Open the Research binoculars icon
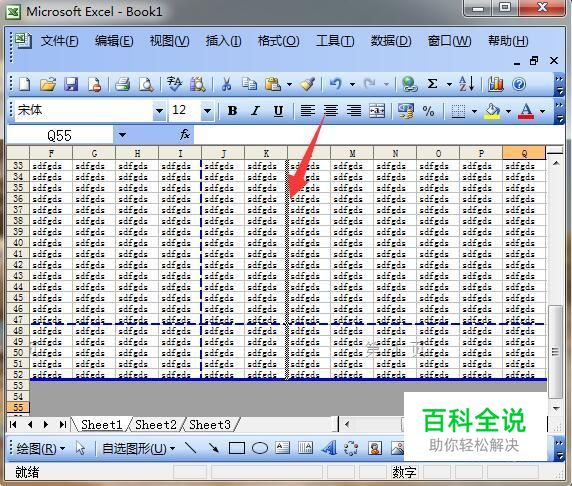 (x=198, y=84)
